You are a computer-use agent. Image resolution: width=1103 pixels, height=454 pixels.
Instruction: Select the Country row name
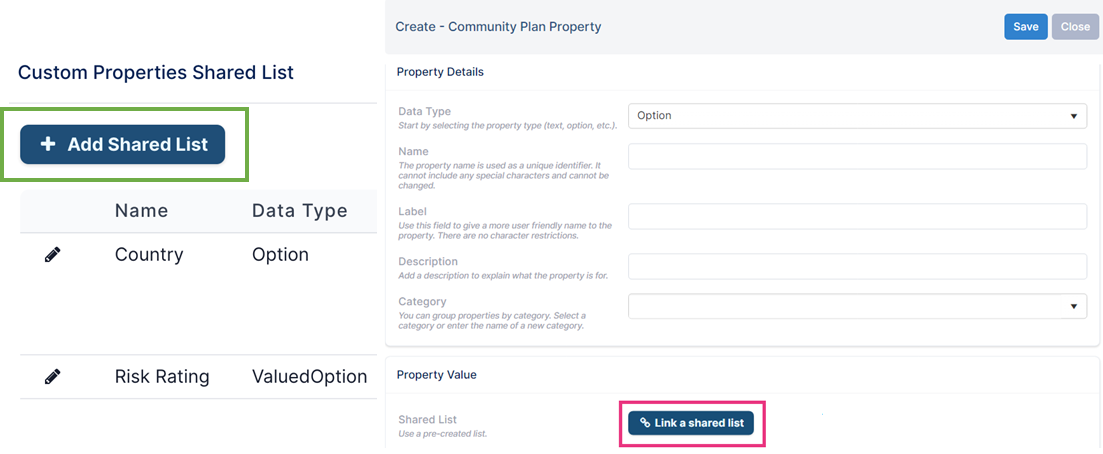[x=149, y=255]
